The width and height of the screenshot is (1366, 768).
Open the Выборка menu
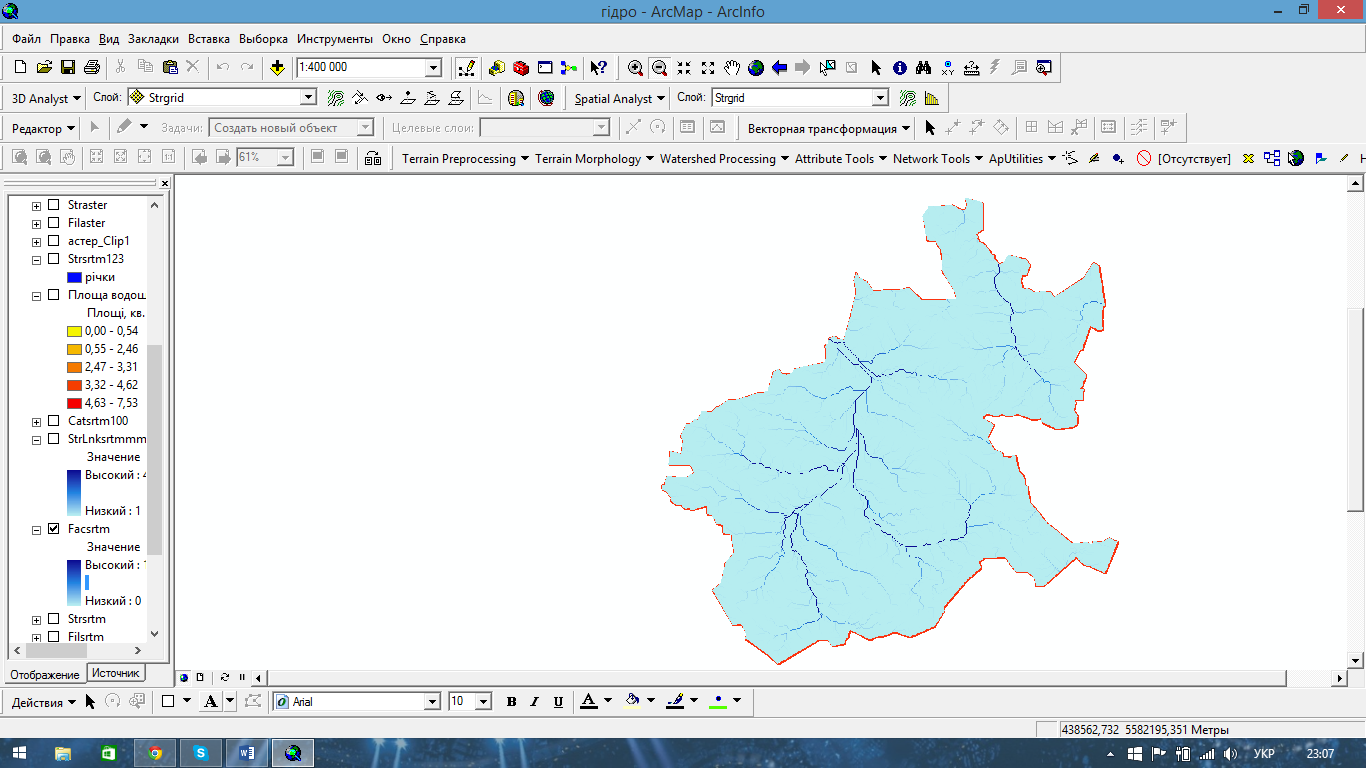pos(263,39)
